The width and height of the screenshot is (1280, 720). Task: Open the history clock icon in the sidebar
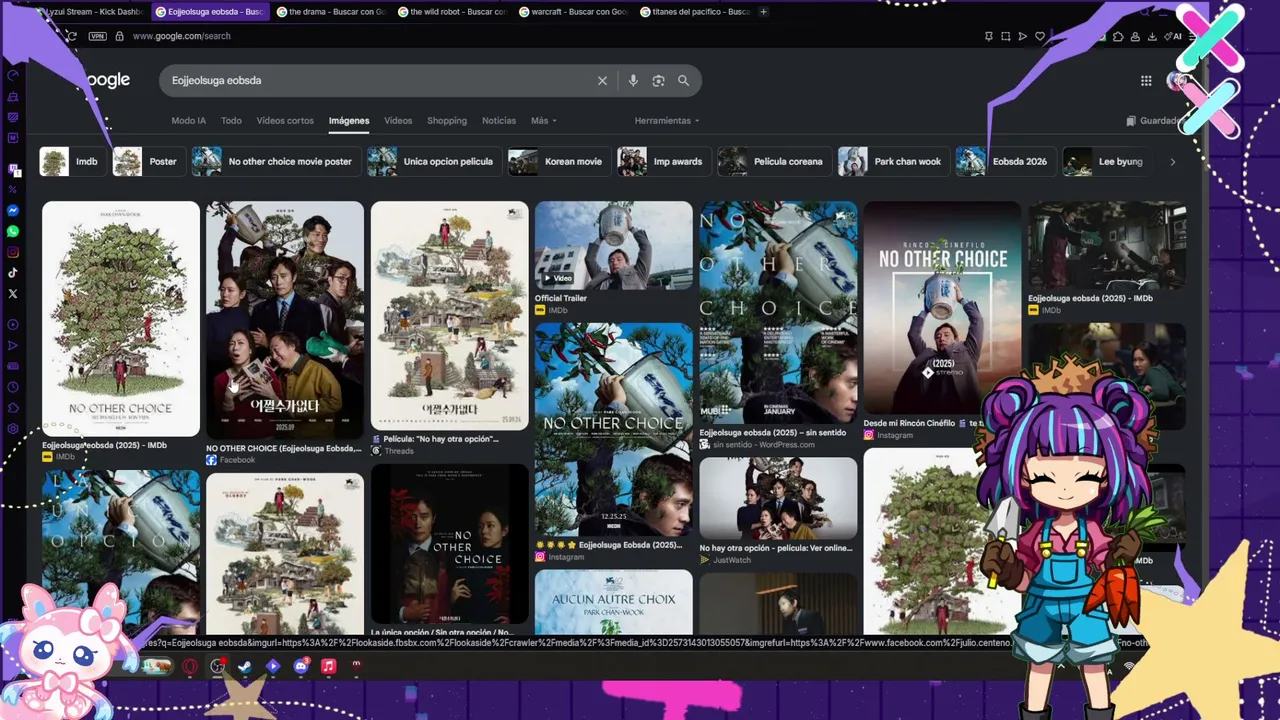pyautogui.click(x=13, y=387)
